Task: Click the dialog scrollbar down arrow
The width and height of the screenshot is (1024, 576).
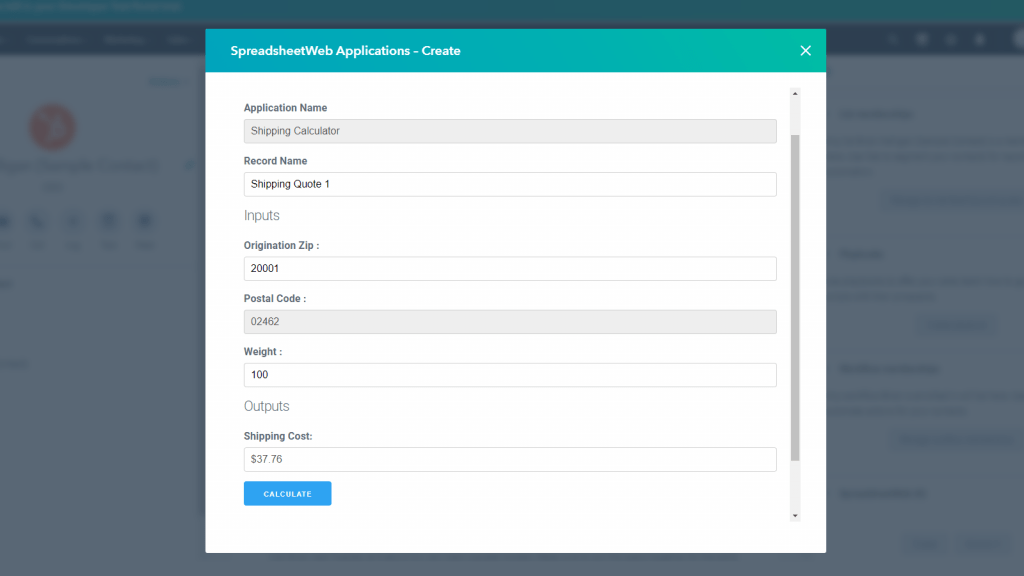Action: tap(795, 515)
